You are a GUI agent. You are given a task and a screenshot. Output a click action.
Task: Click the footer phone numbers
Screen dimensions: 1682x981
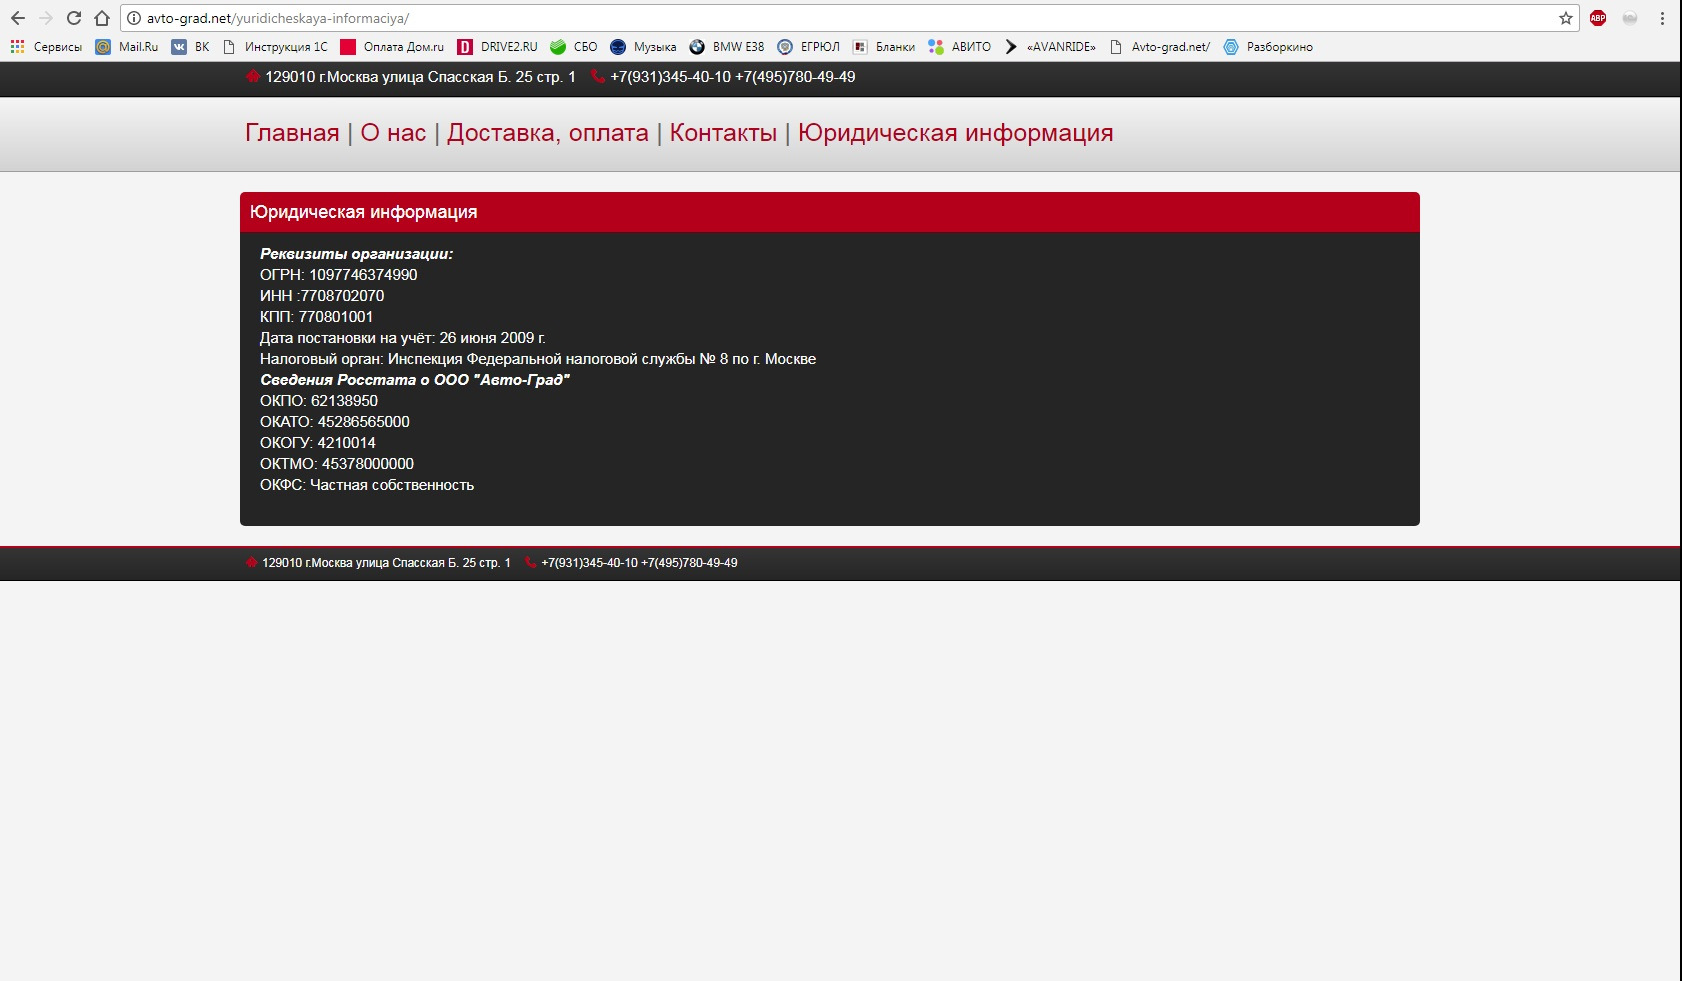click(x=639, y=563)
